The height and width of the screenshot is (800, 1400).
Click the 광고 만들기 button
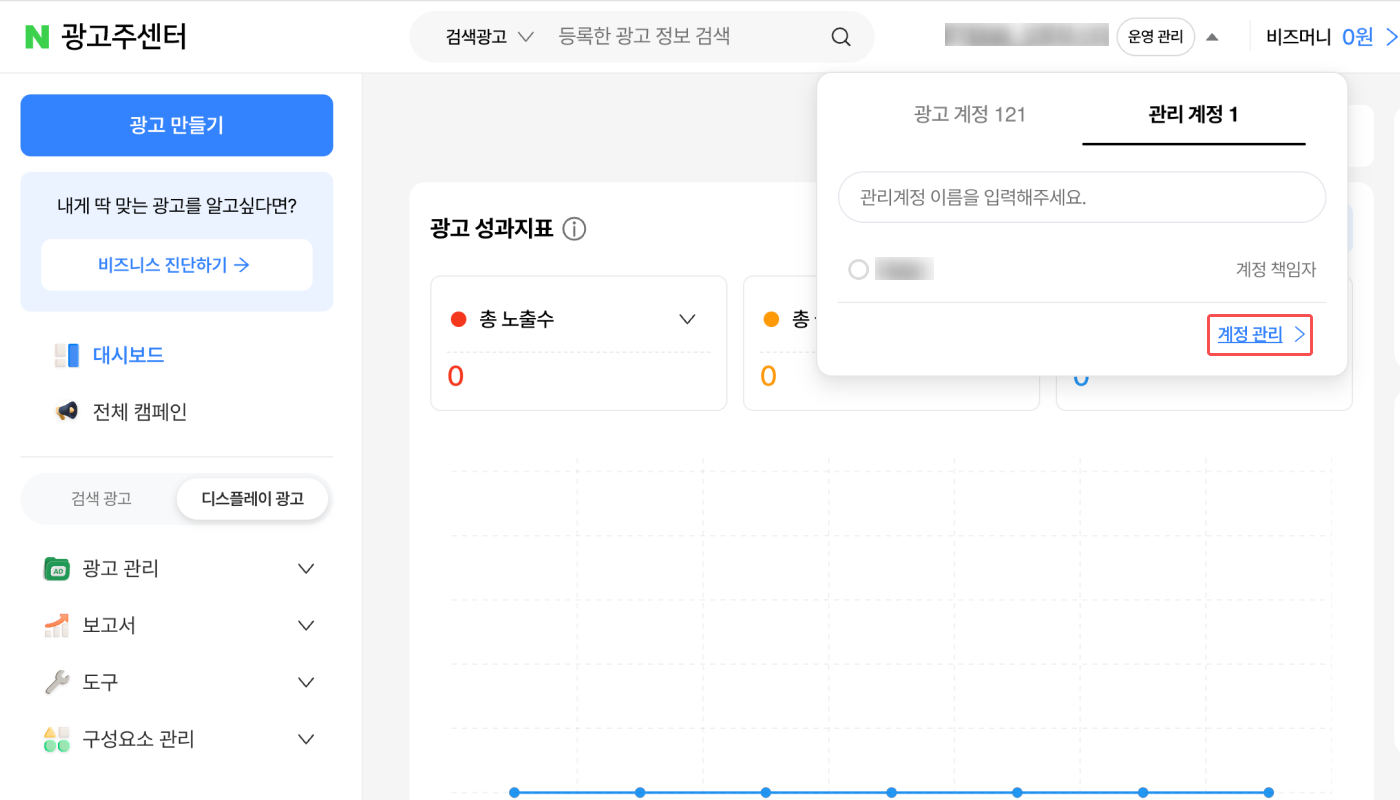(177, 125)
